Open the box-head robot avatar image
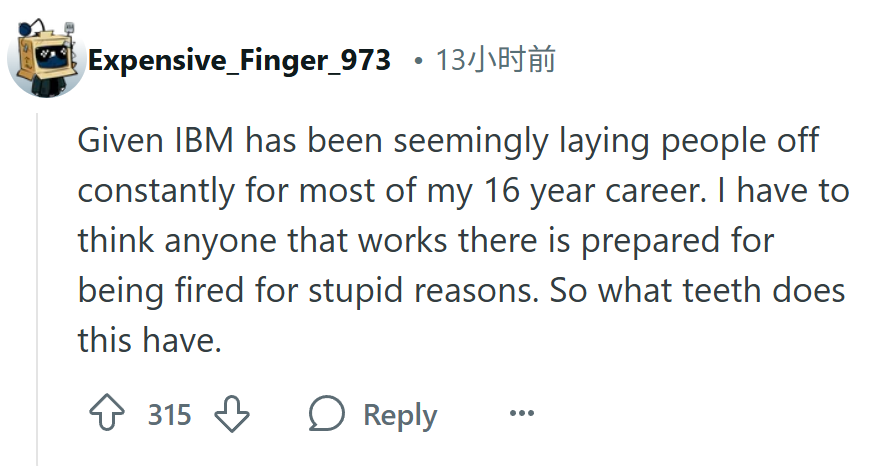884x466 pixels. click(x=46, y=57)
